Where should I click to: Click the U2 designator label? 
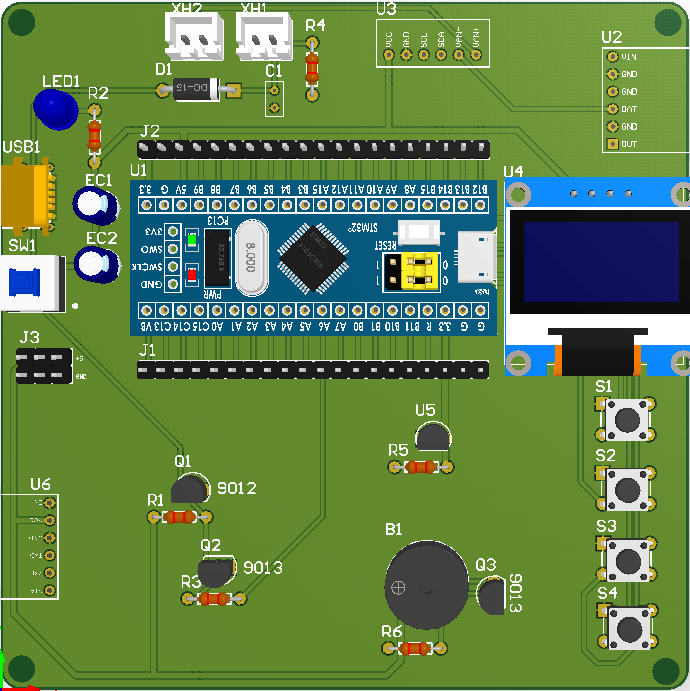tap(612, 37)
